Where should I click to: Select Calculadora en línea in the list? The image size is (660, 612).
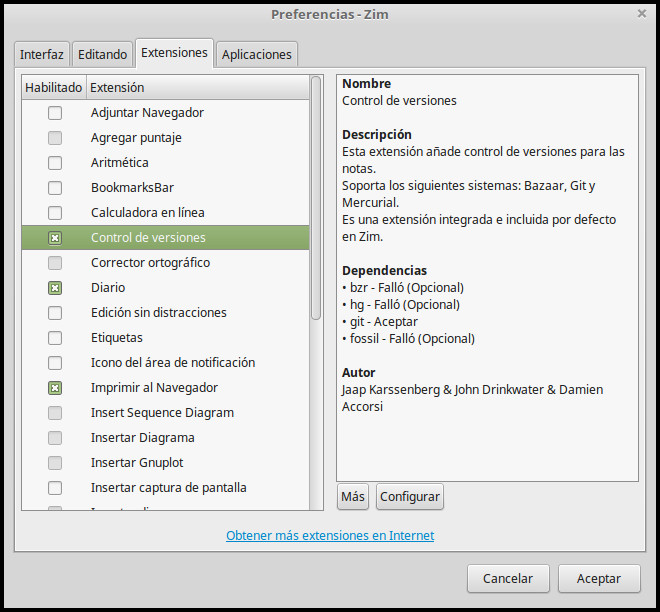[148, 213]
